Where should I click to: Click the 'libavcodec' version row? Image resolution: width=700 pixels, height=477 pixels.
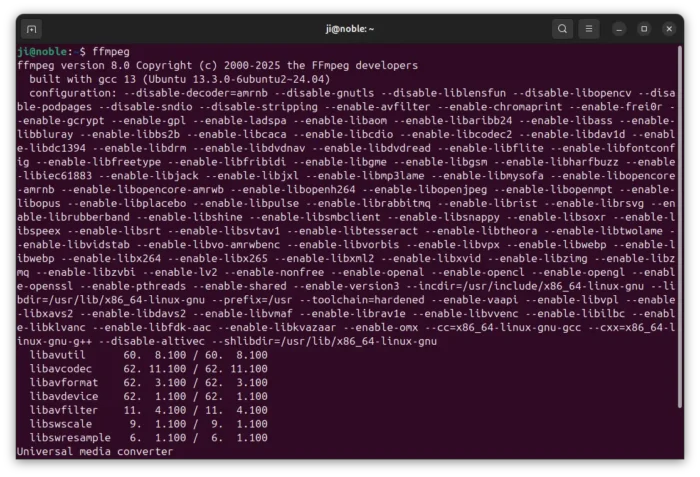[148, 369]
